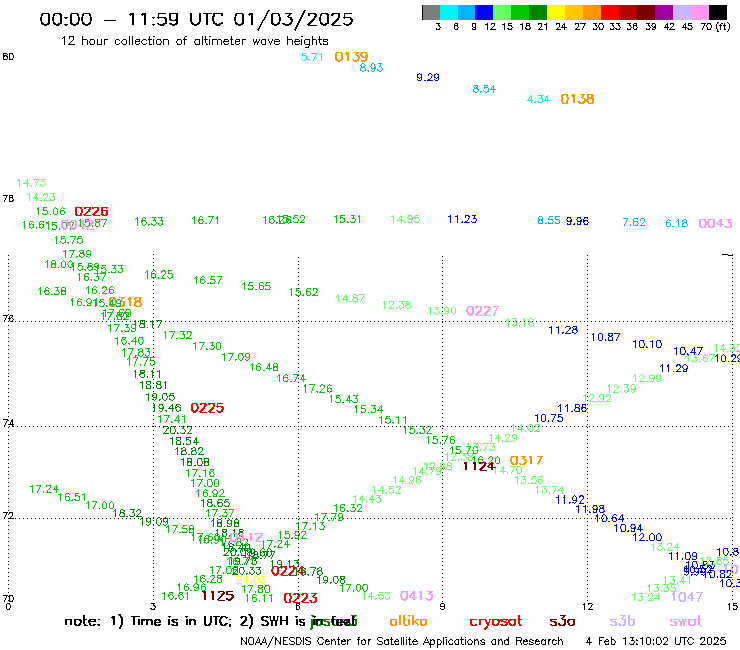
Task: Click the red '0223' cryosat time label
Action: (300, 598)
